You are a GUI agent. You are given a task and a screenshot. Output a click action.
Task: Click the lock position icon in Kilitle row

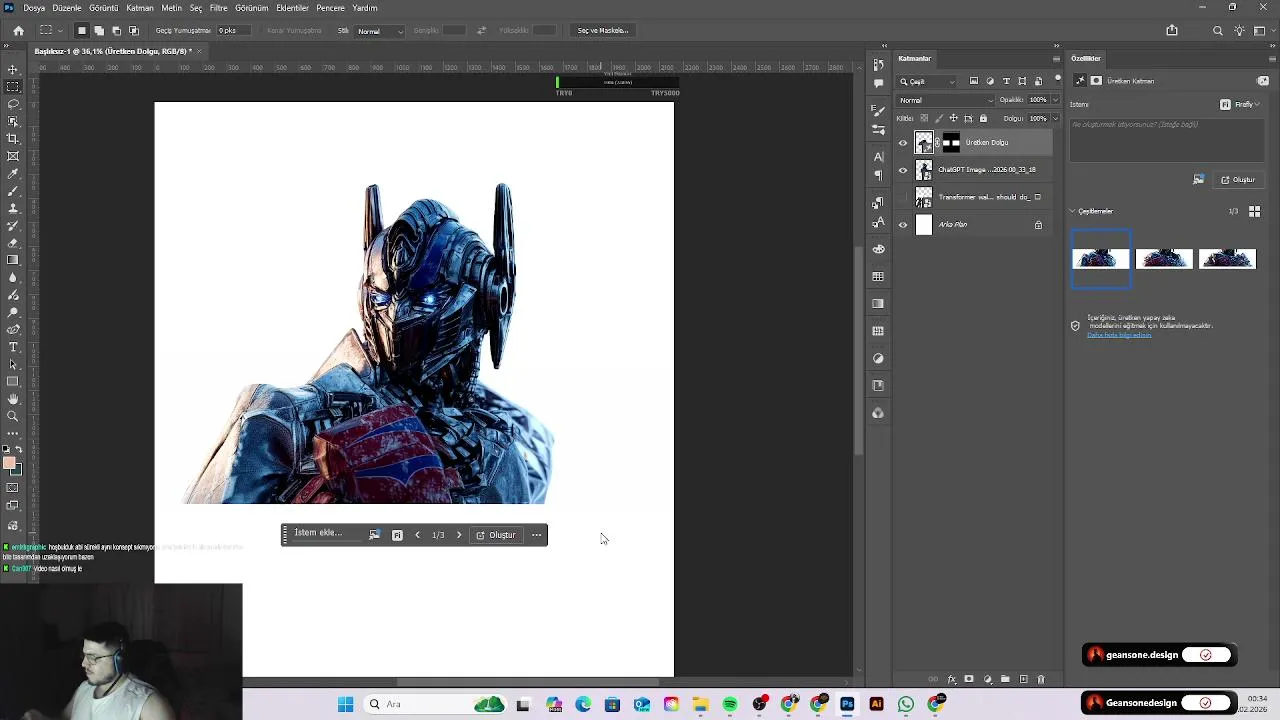[x=953, y=118]
